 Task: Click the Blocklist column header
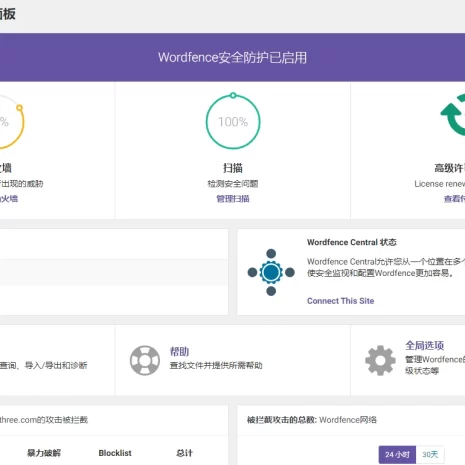[115, 453]
